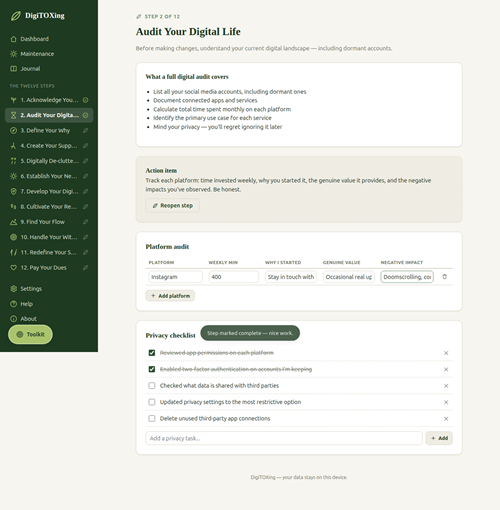The image size is (500, 510).
Task: Uncheck Reviewed app permissions on each platform
Action: pyautogui.click(x=152, y=353)
